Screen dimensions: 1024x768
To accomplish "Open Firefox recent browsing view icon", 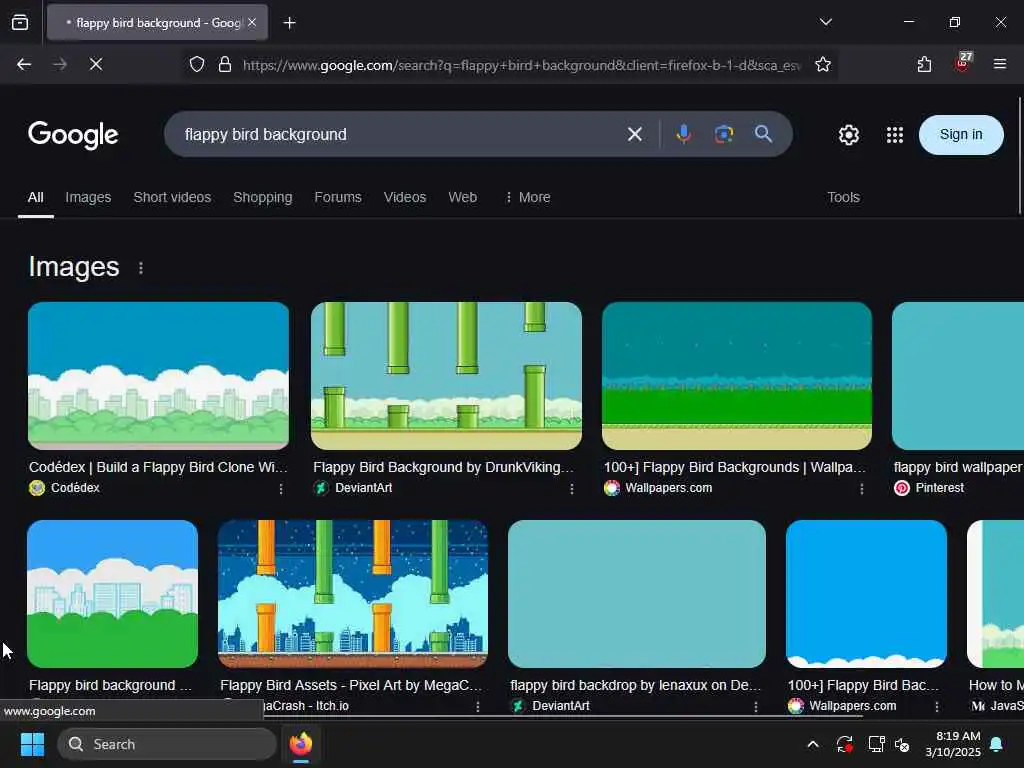I will tap(20, 23).
